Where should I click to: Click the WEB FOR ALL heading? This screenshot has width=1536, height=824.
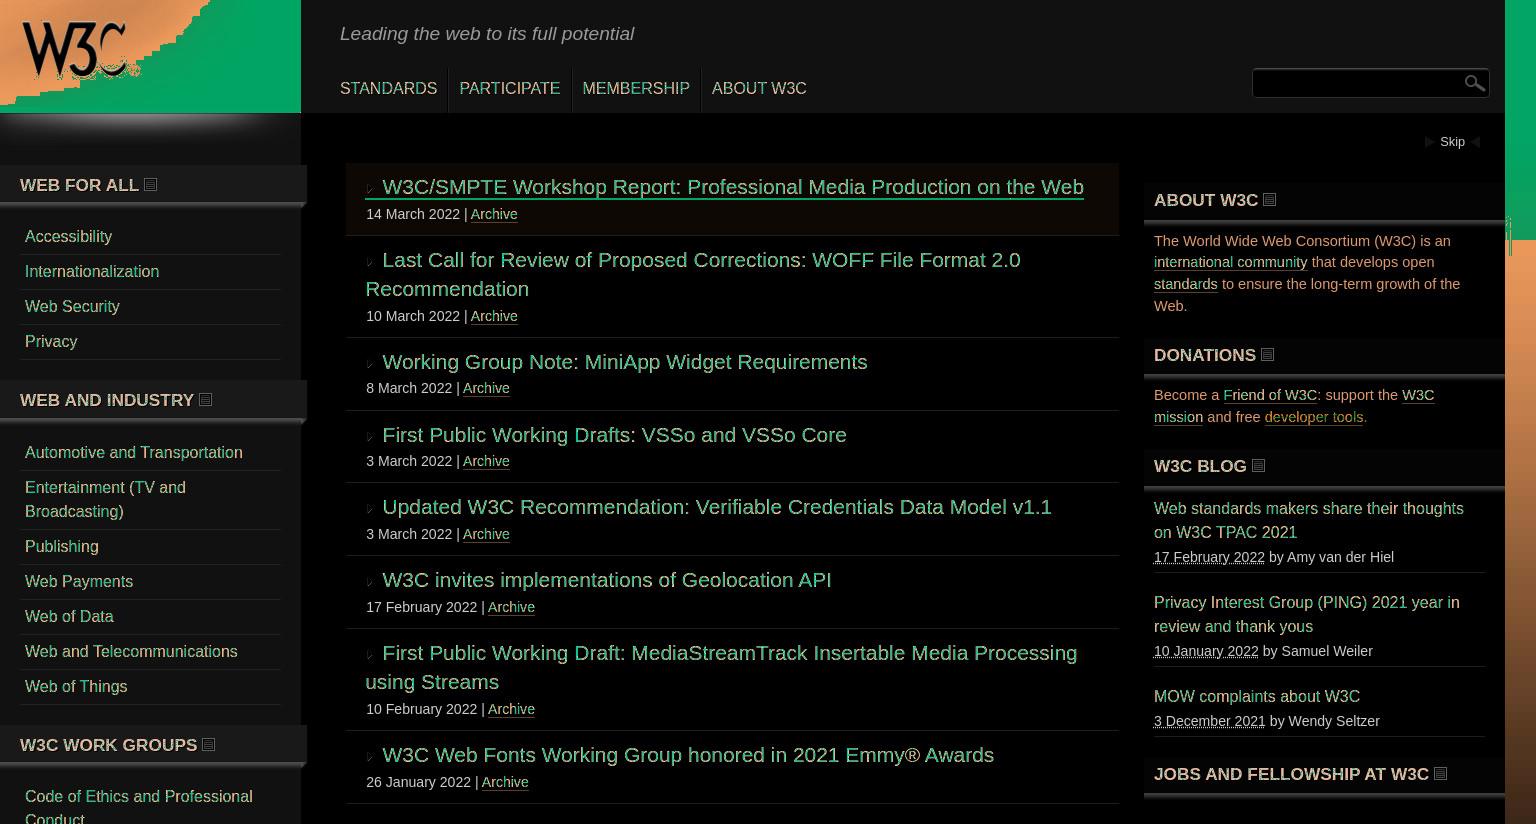(x=79, y=185)
